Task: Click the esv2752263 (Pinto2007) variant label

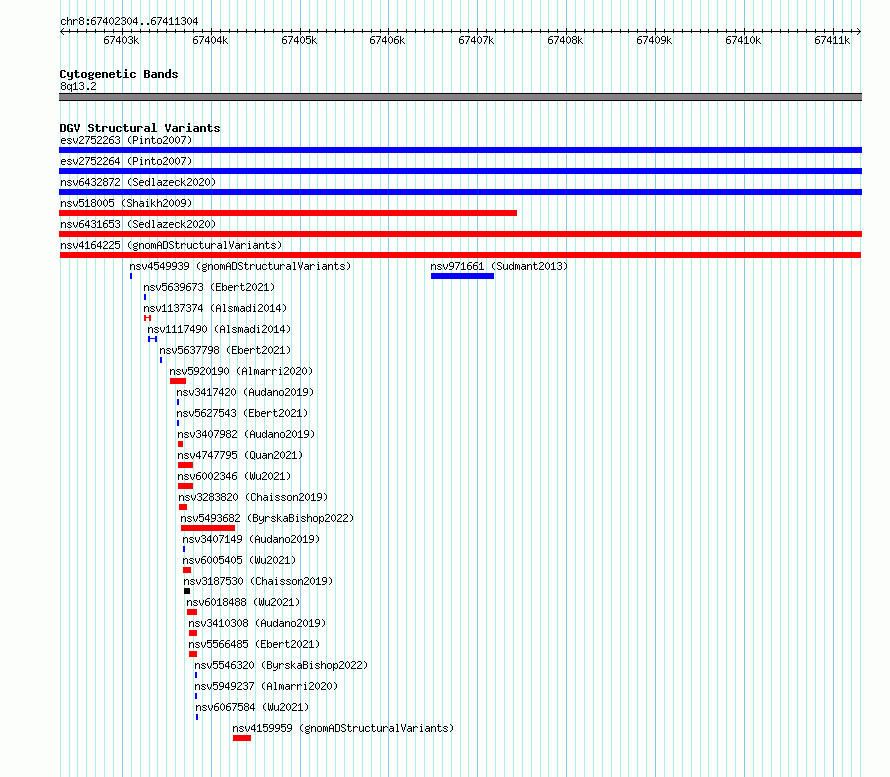Action: point(126,140)
